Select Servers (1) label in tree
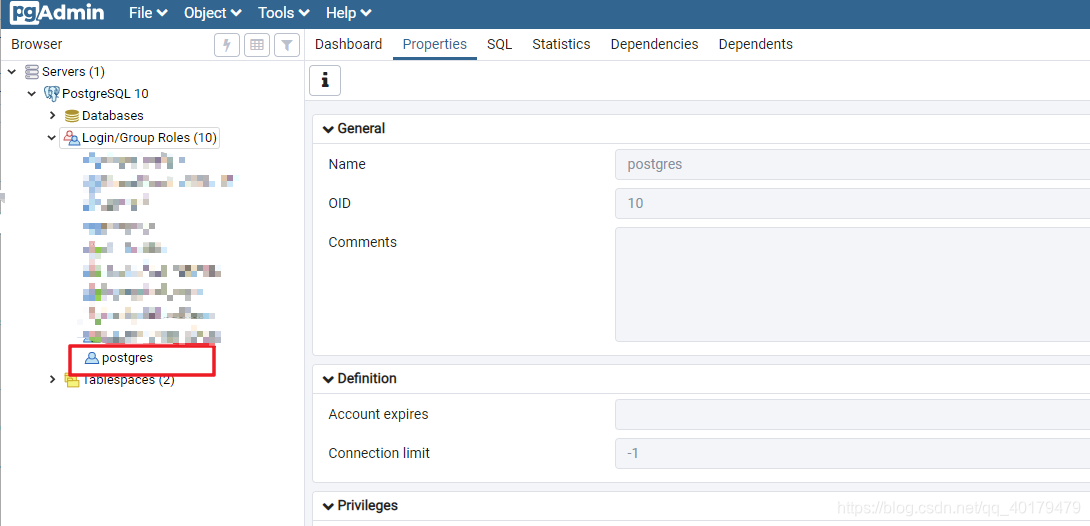Viewport: 1090px width, 526px height. click(73, 72)
